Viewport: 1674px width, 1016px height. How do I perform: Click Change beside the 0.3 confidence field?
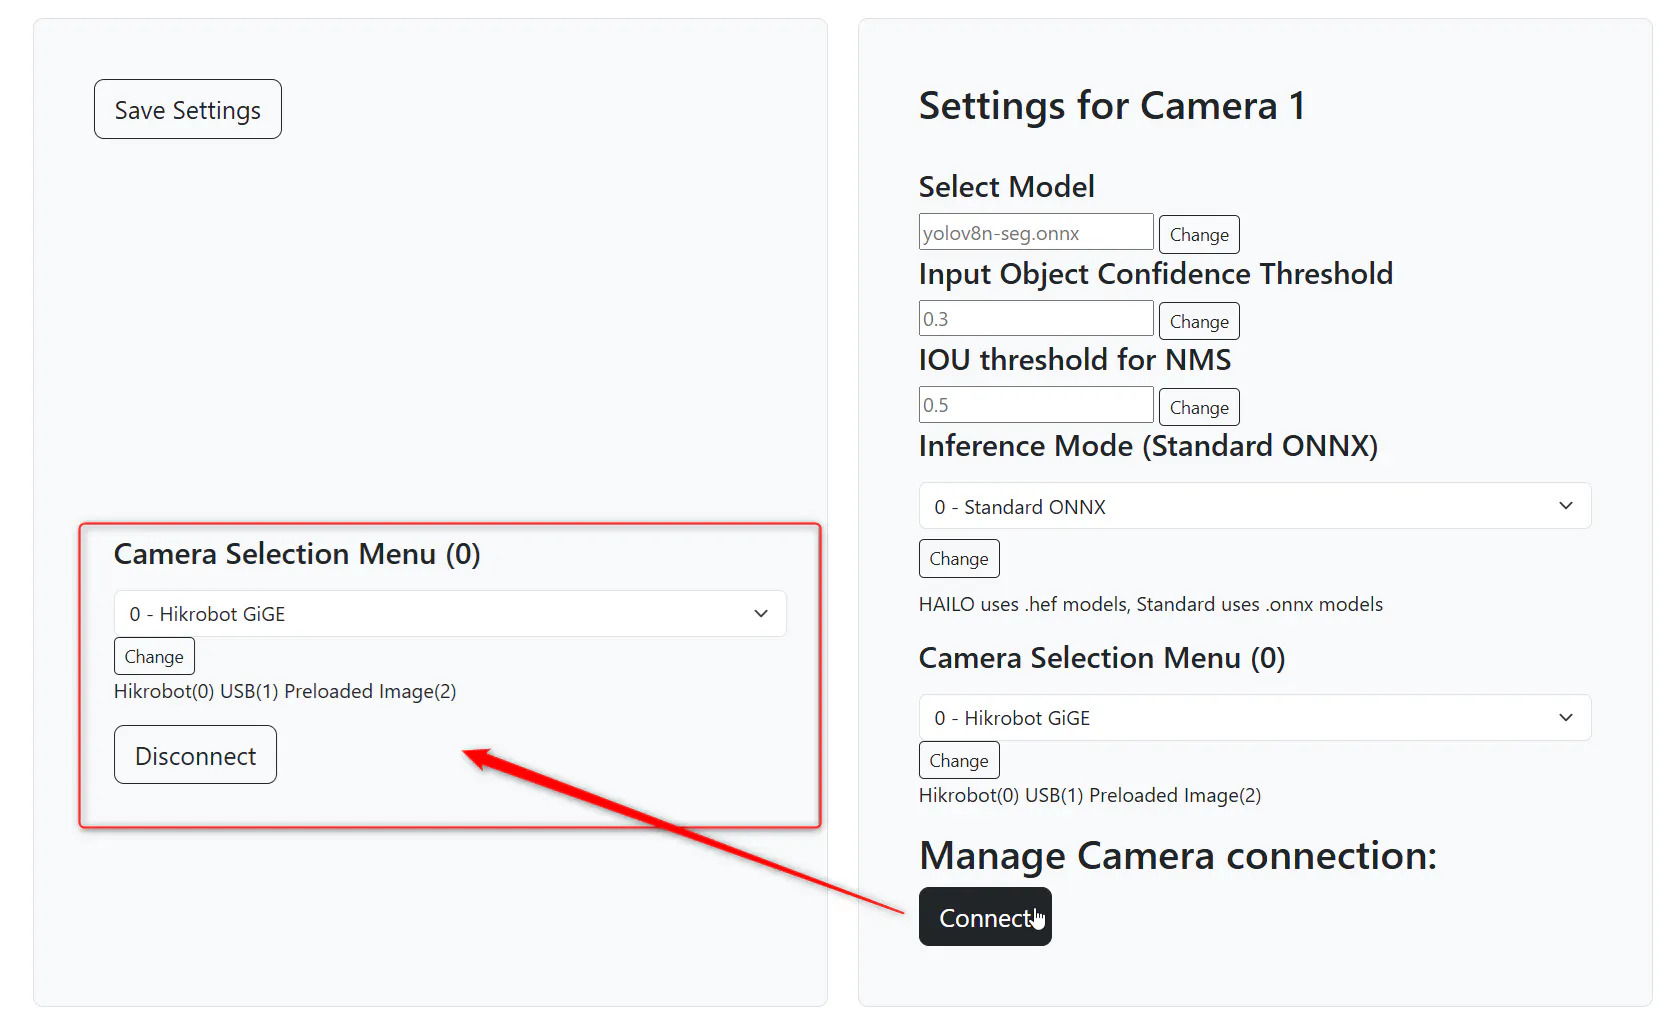(x=1199, y=321)
